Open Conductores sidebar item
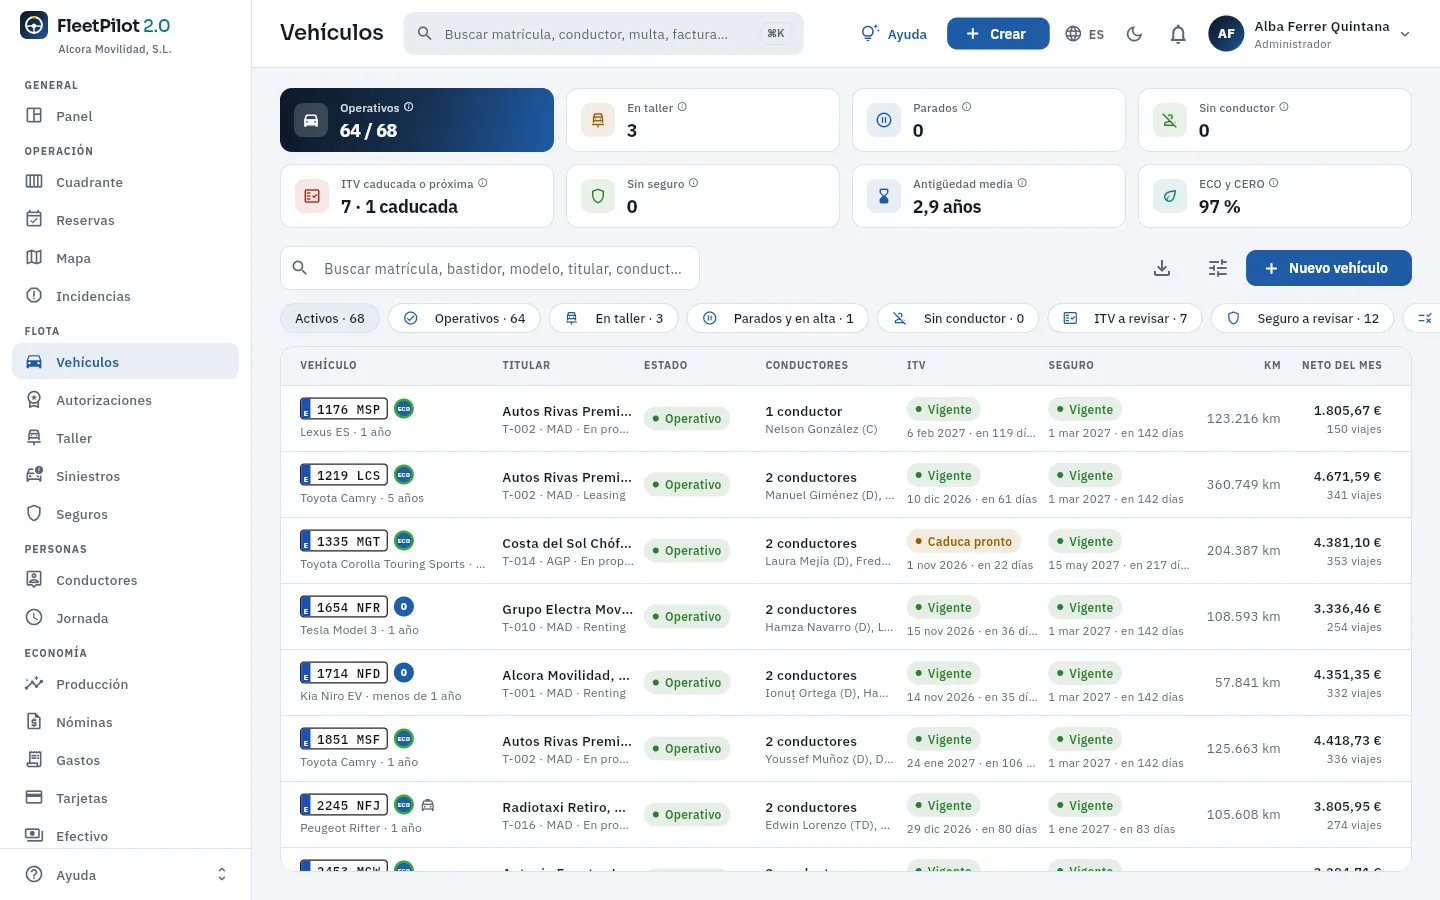The width and height of the screenshot is (1440, 900). point(125,580)
